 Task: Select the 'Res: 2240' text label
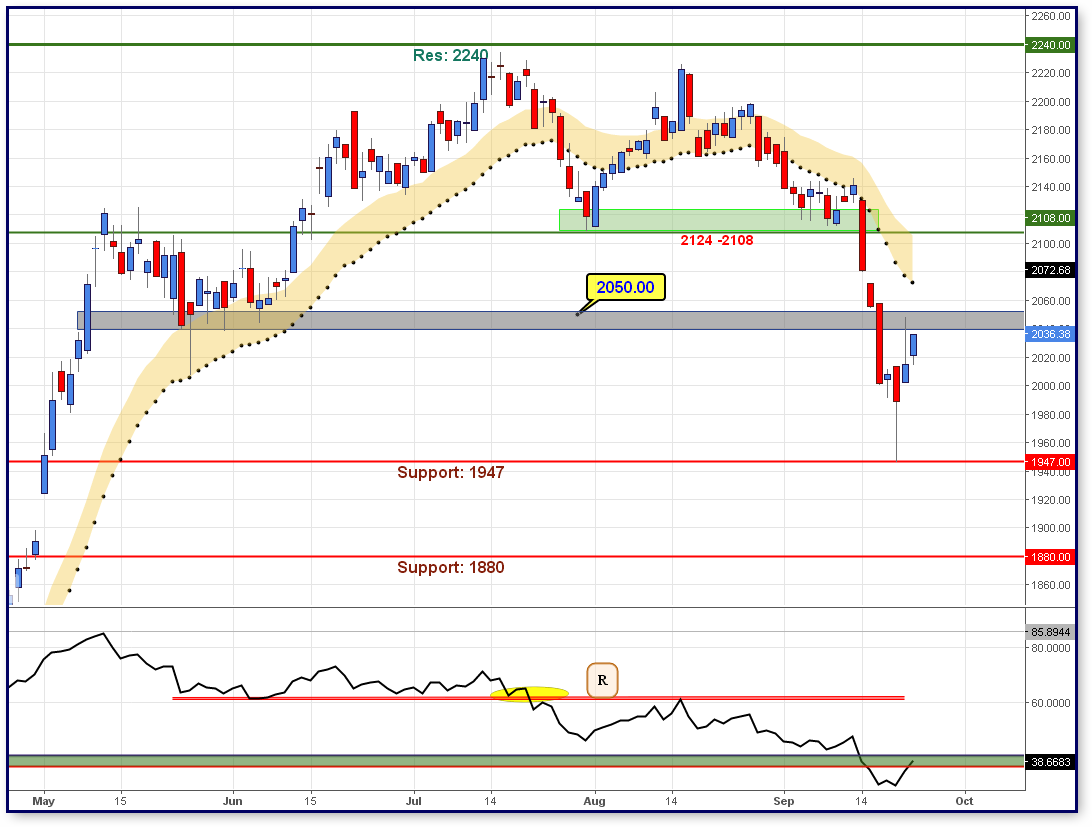tap(450, 56)
